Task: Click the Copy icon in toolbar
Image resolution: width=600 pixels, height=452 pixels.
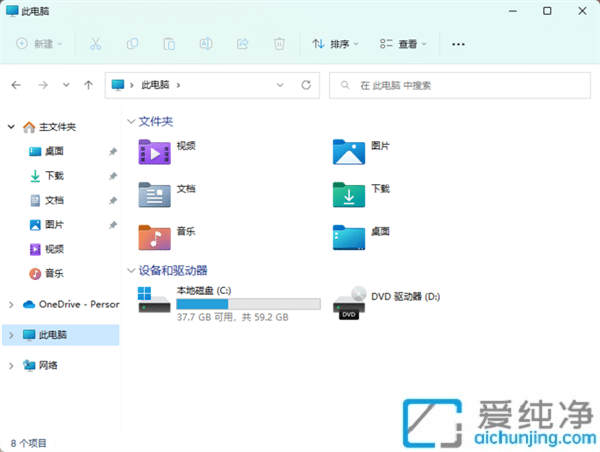Action: [x=132, y=44]
